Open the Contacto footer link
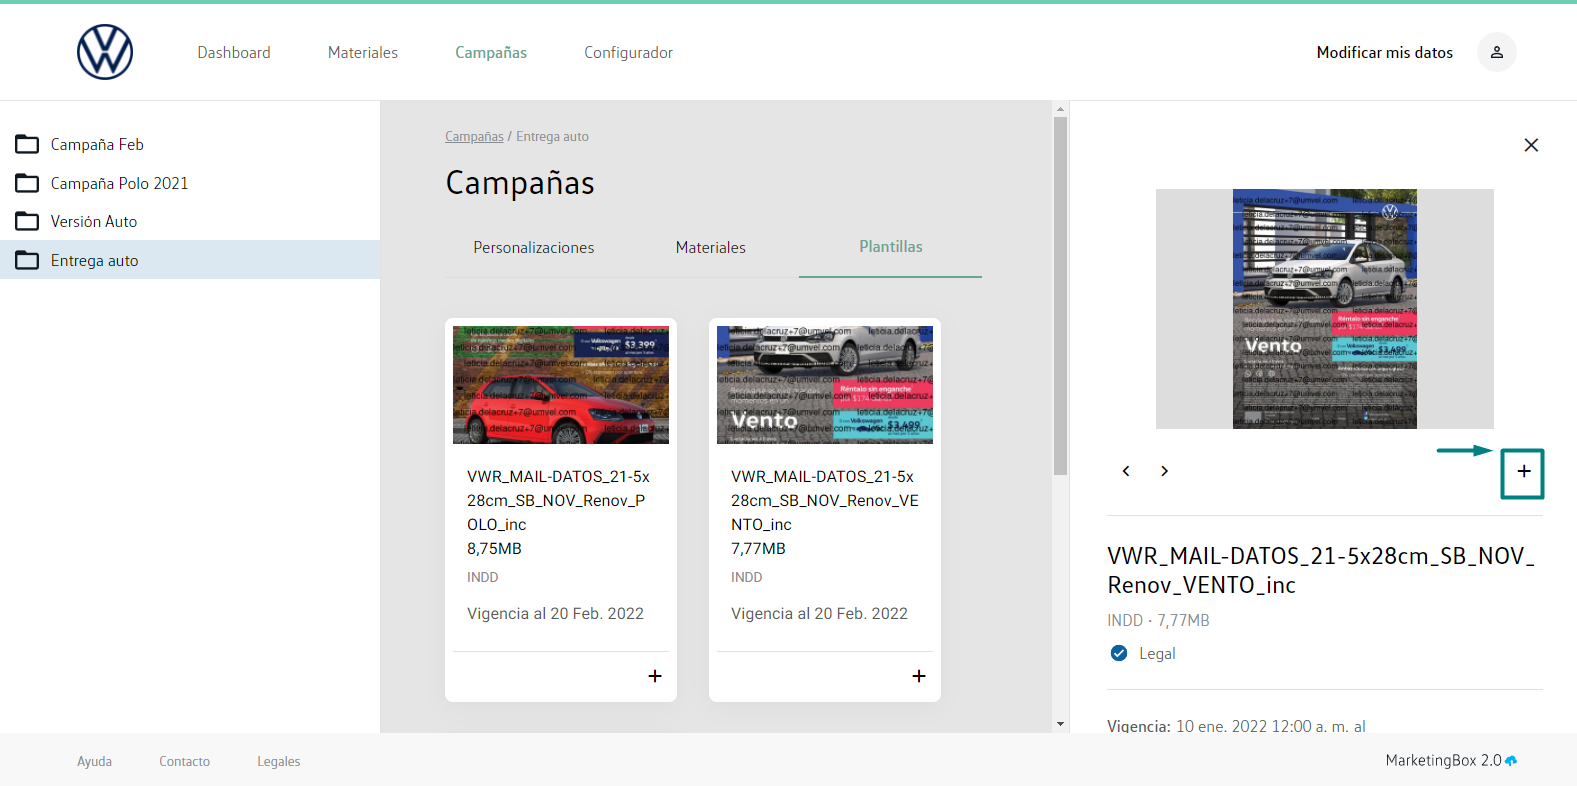Image resolution: width=1577 pixels, height=786 pixels. coord(185,761)
